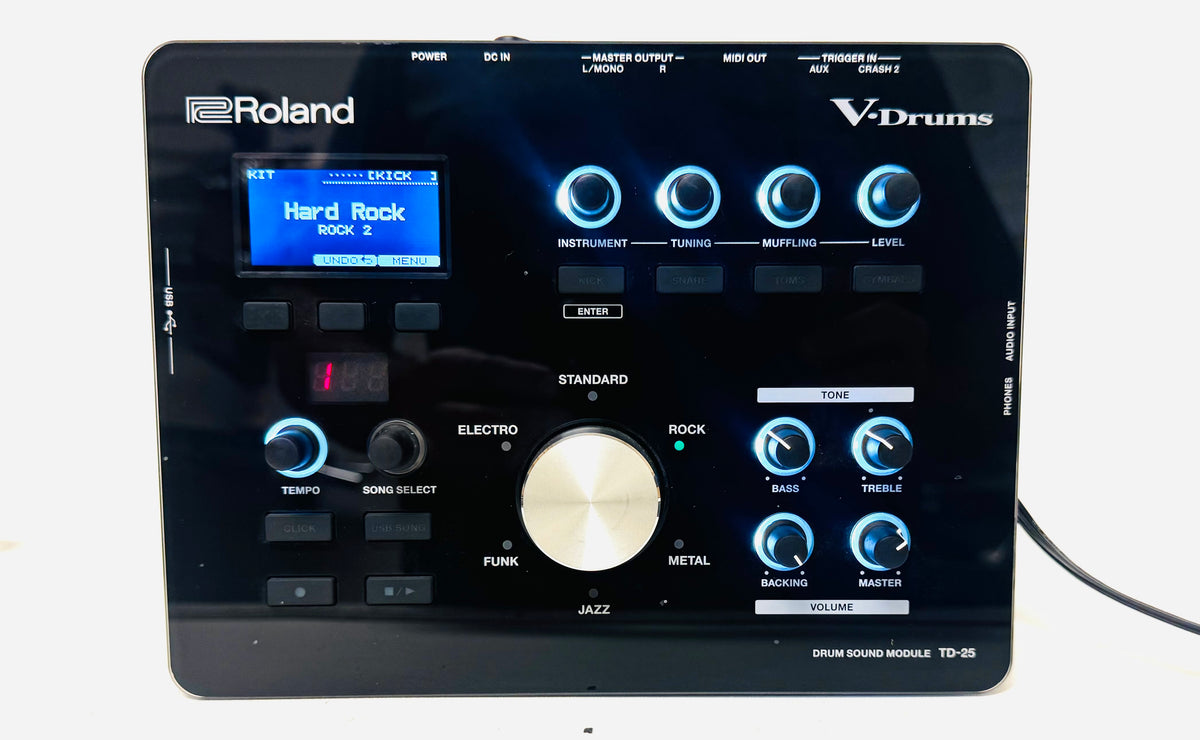This screenshot has width=1200, height=740.
Task: Click the ELECTRO kit label
Action: click(x=488, y=430)
